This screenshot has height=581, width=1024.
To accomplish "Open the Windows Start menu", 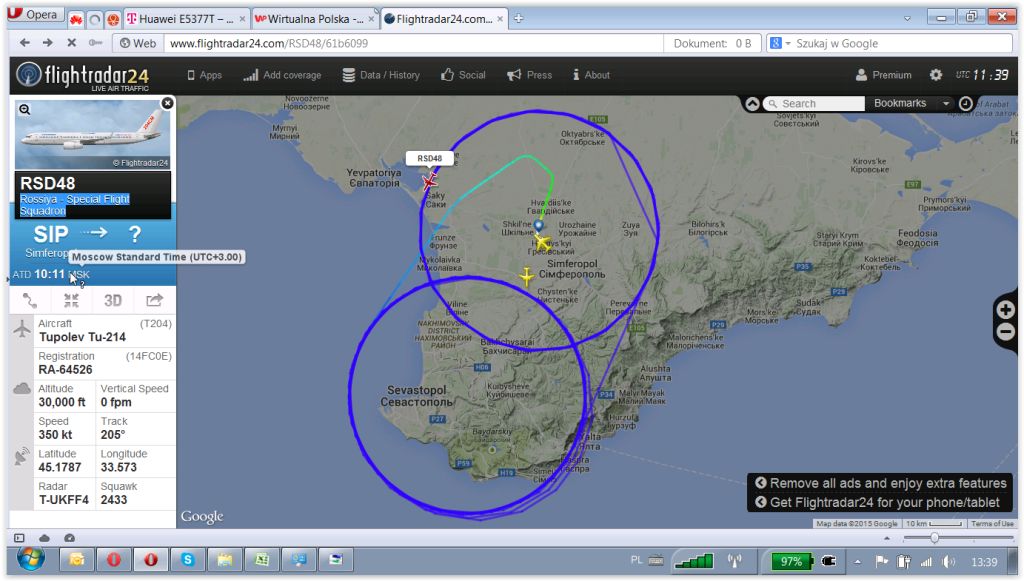I will click(x=31, y=559).
